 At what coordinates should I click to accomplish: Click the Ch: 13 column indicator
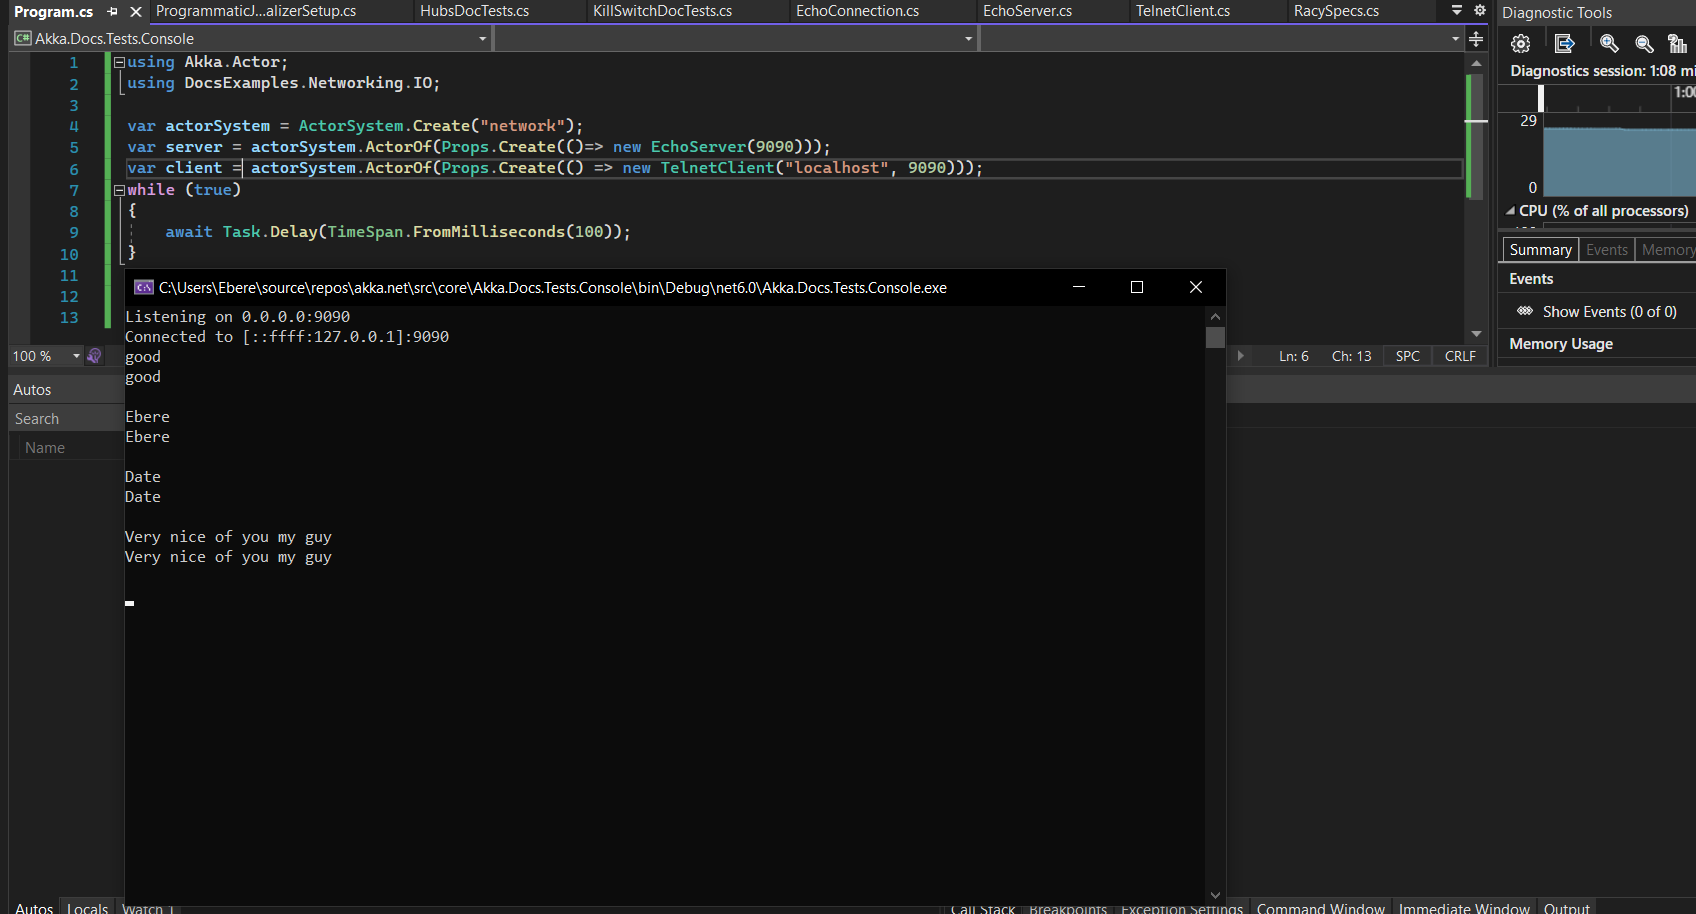pyautogui.click(x=1351, y=356)
